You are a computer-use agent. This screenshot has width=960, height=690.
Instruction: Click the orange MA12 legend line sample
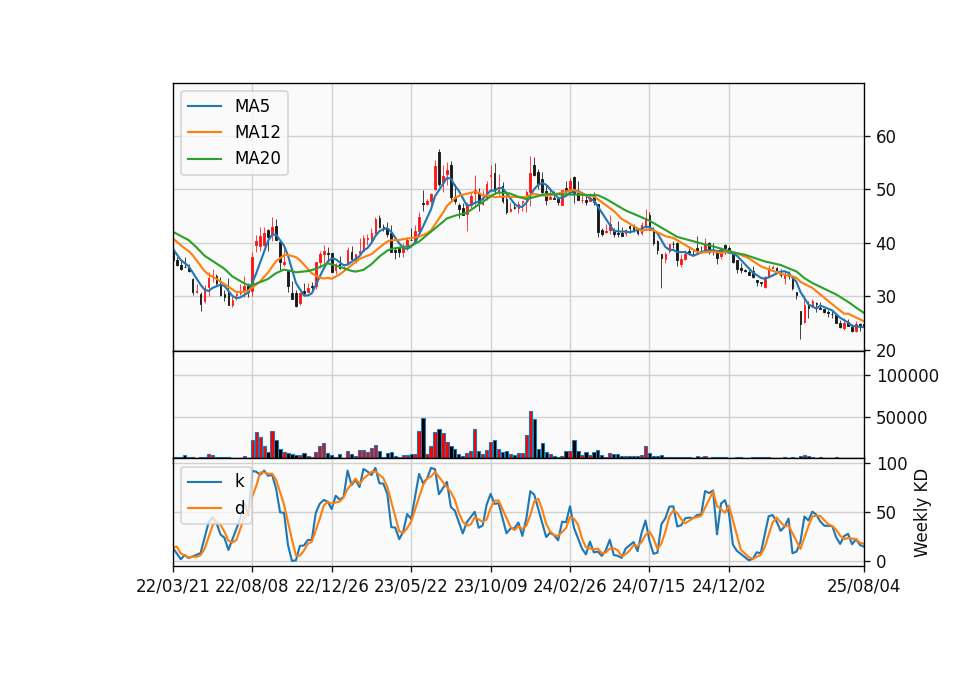tap(204, 132)
